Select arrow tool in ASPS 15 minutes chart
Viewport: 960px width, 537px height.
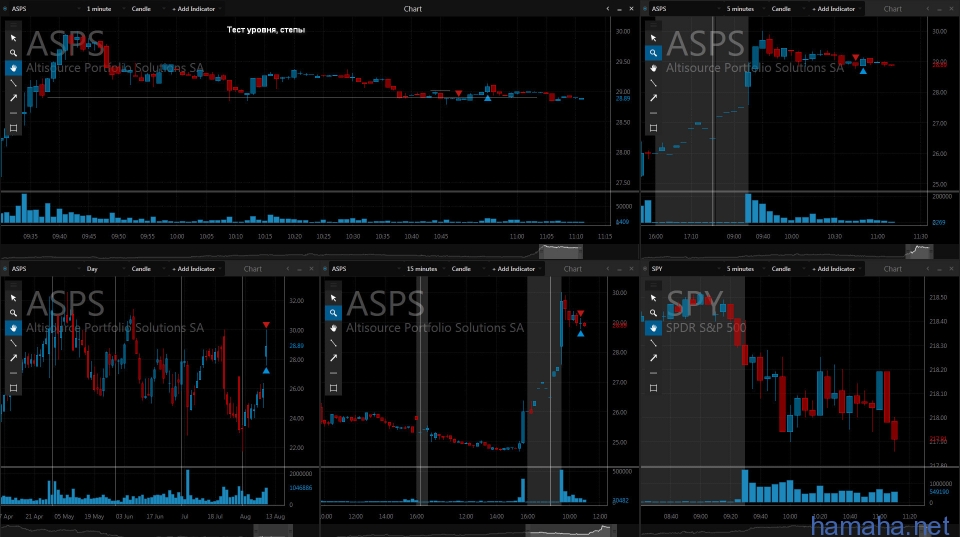[x=333, y=358]
